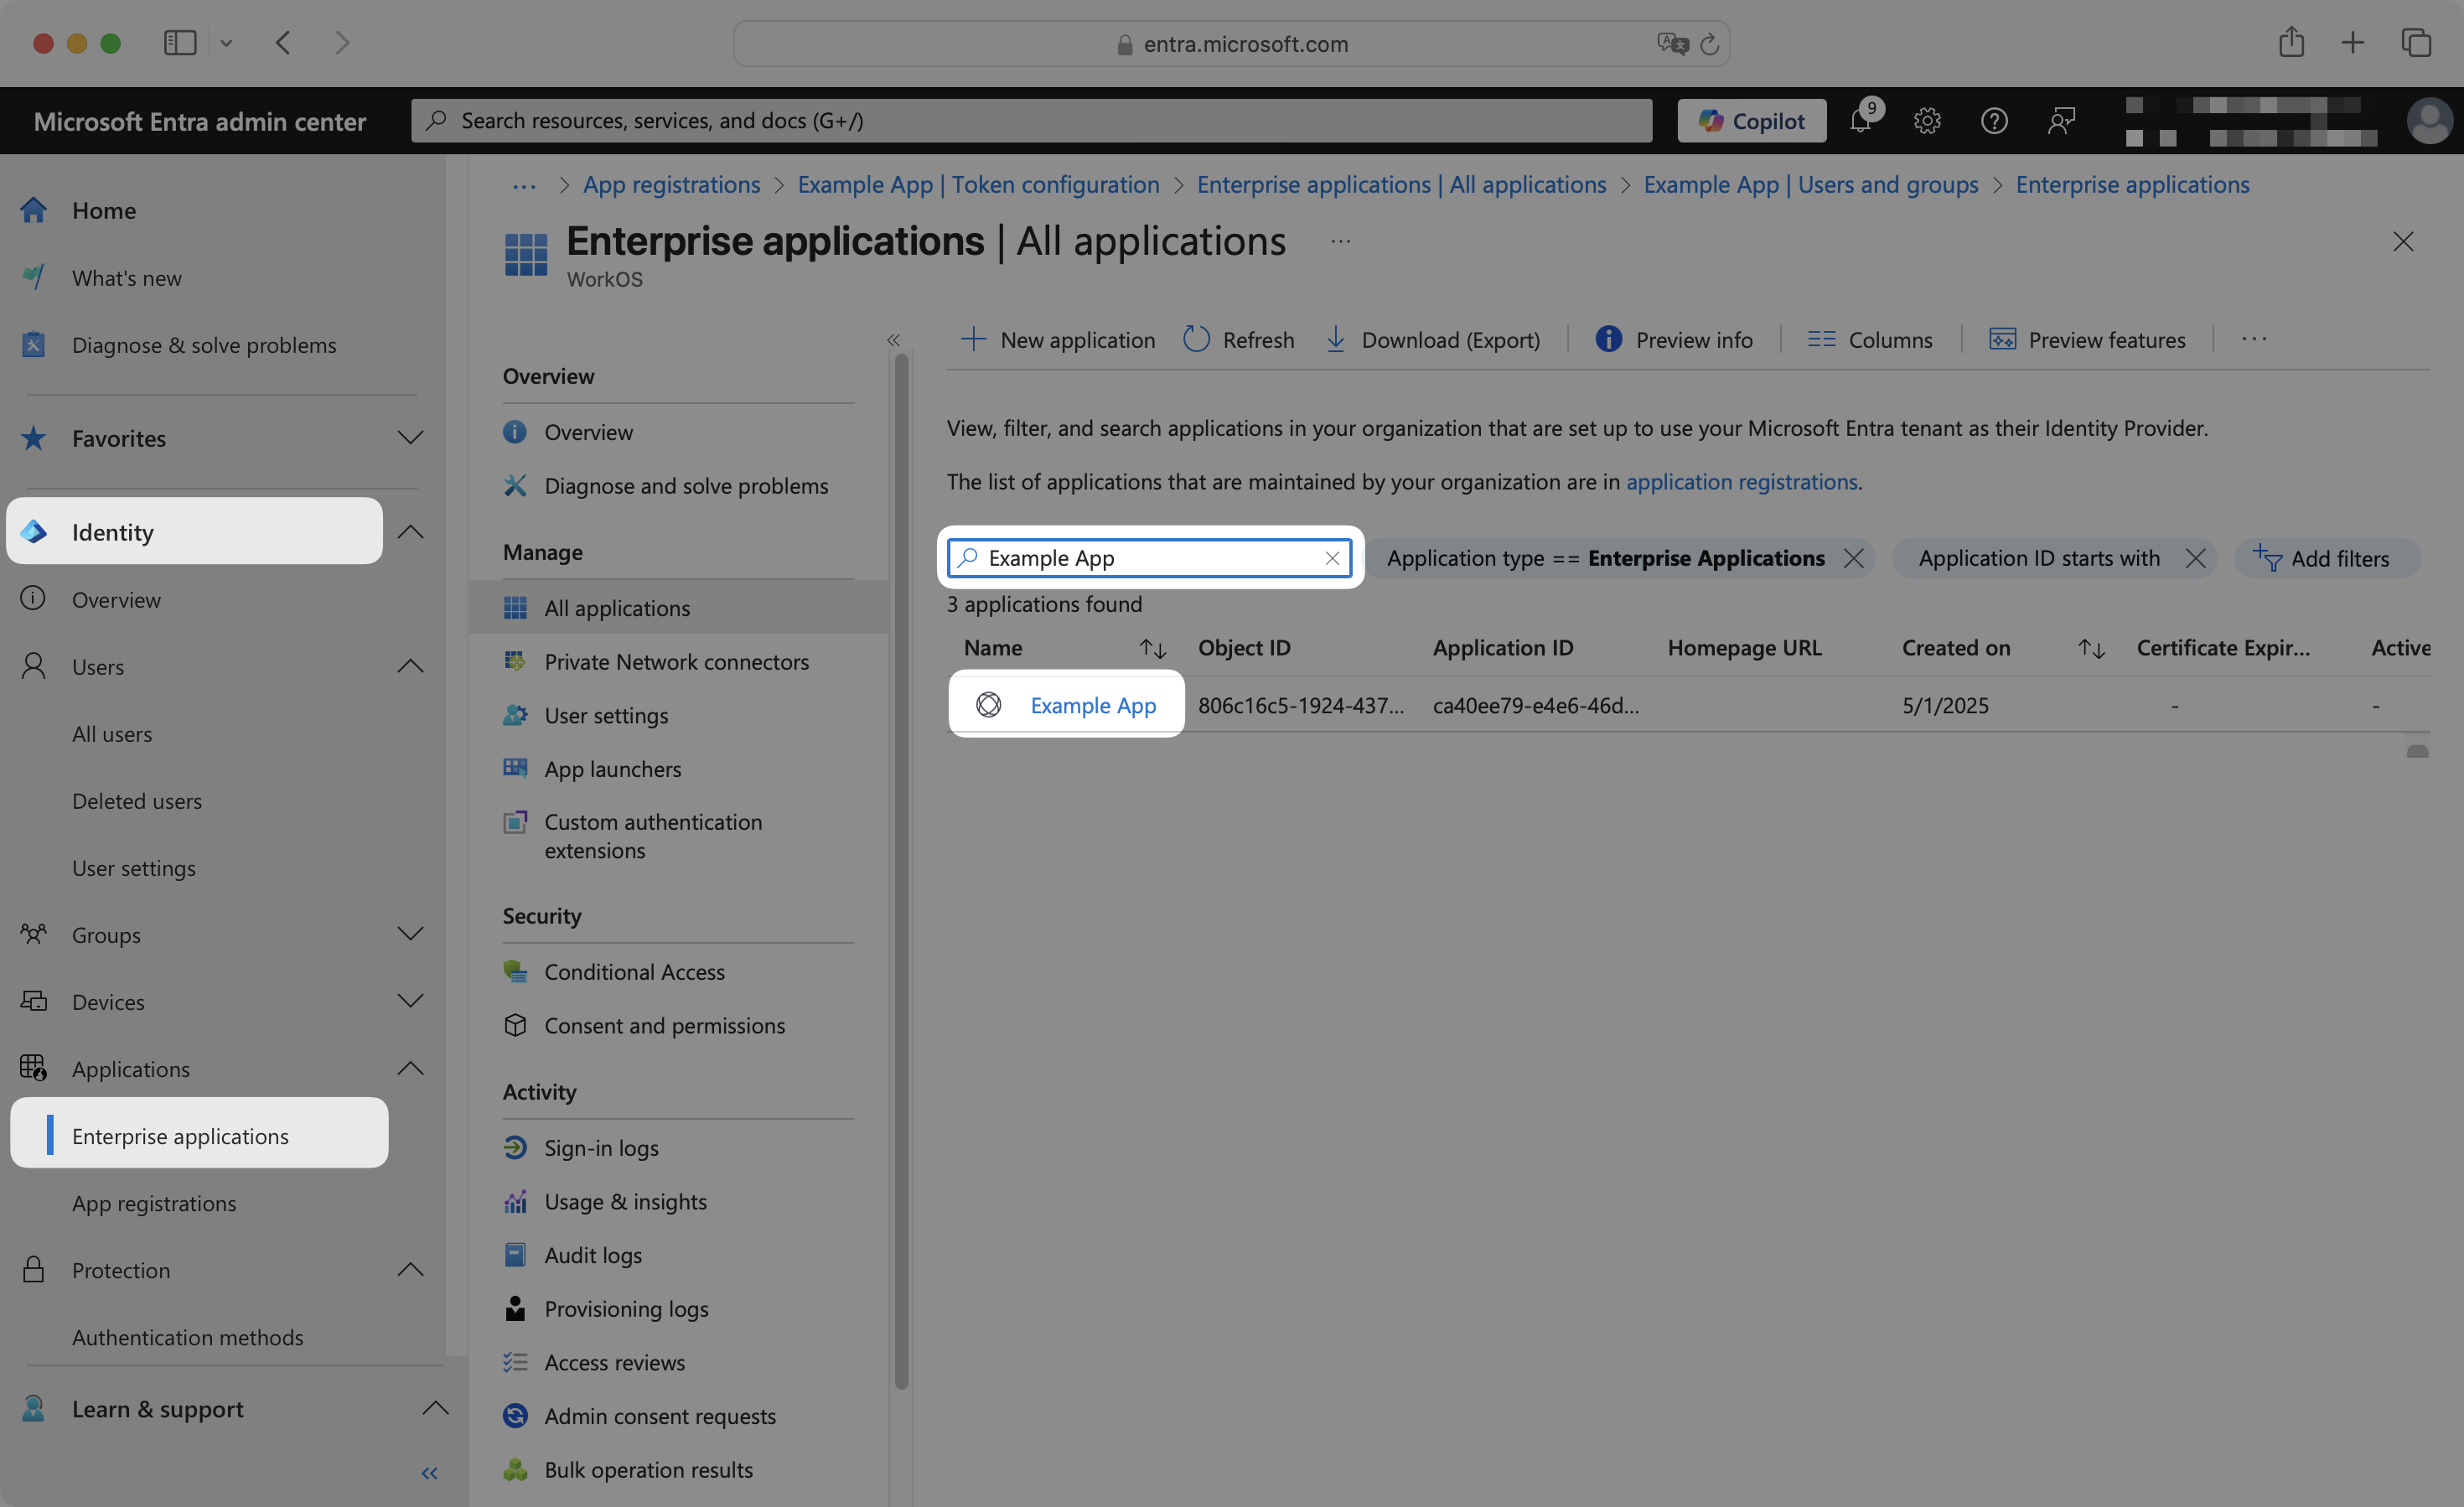Click inside the application search field
This screenshot has height=1507, width=2464.
[1150, 558]
